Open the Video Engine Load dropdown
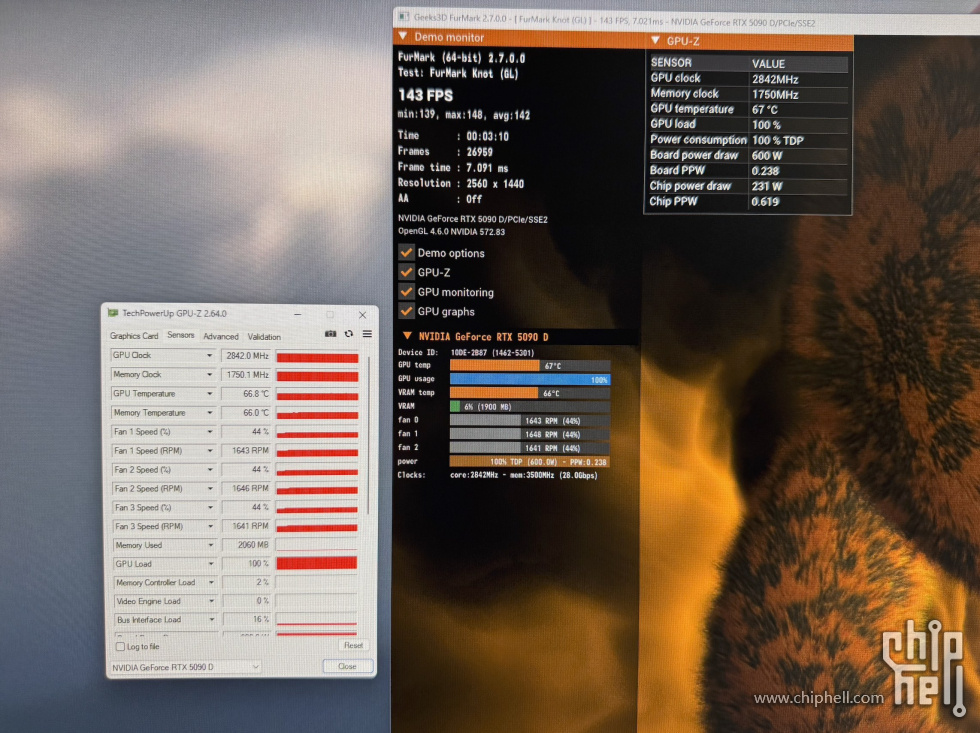 coord(211,601)
